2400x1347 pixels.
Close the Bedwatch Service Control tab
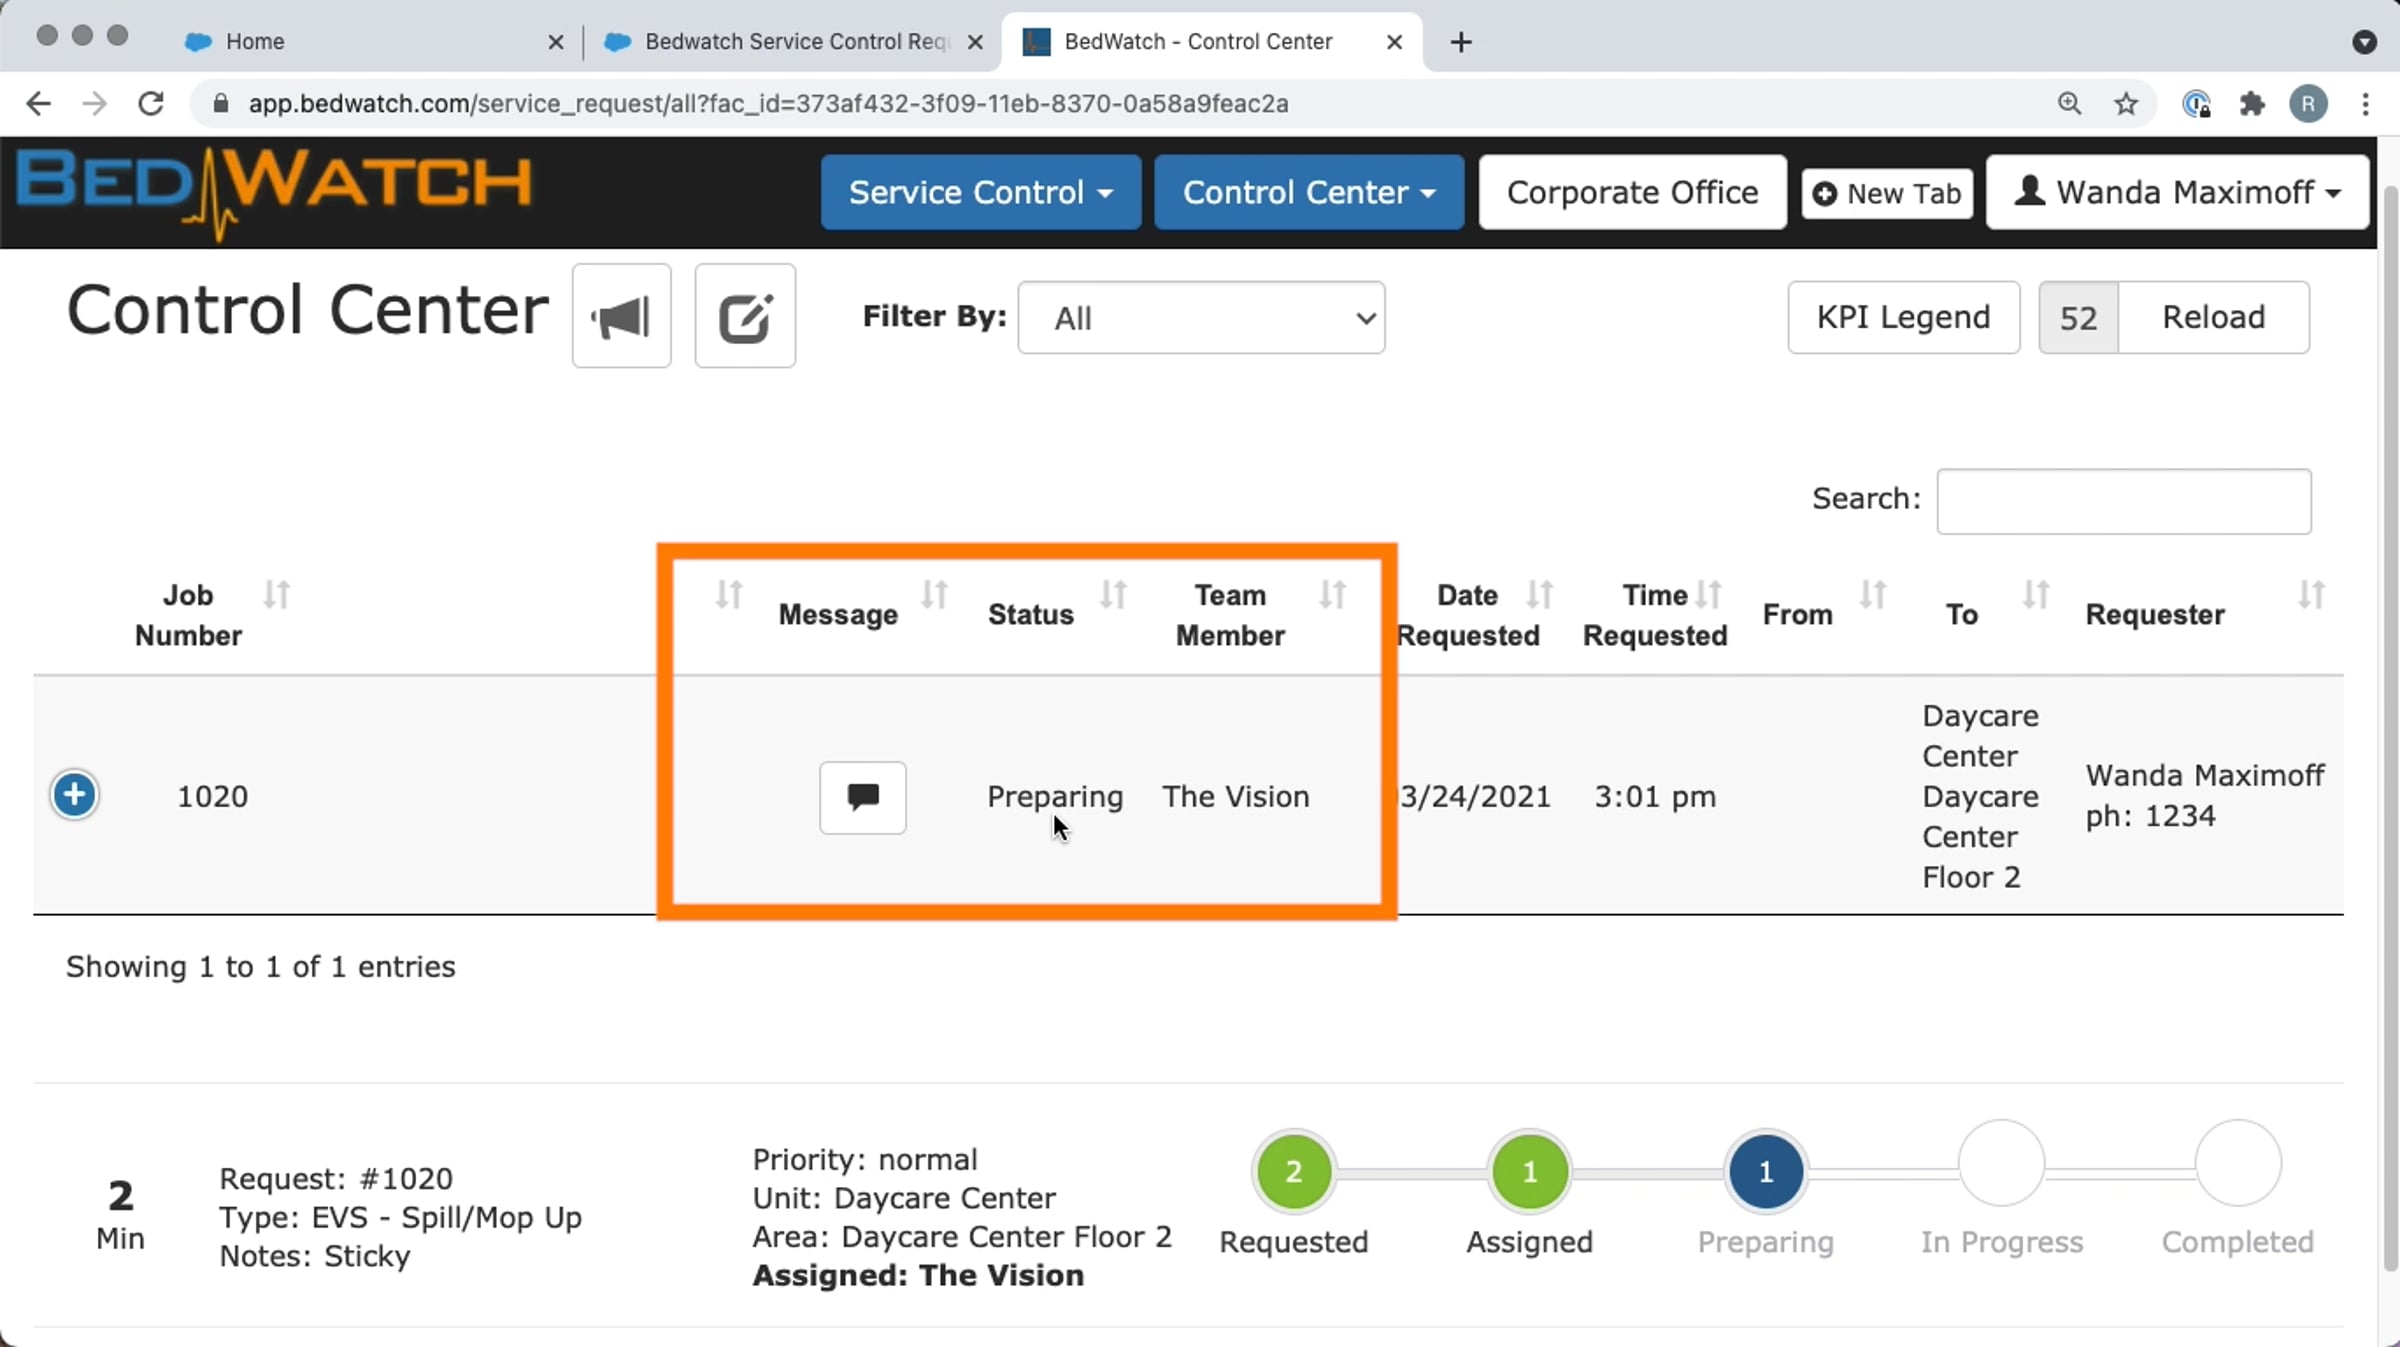pos(975,41)
